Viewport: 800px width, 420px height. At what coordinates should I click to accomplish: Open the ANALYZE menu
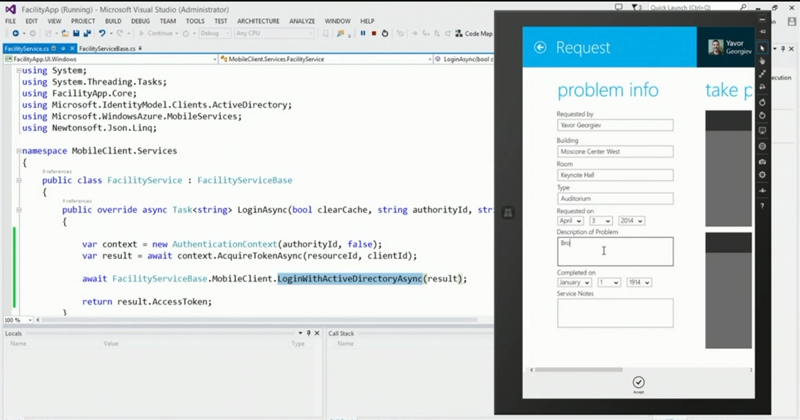coord(302,21)
